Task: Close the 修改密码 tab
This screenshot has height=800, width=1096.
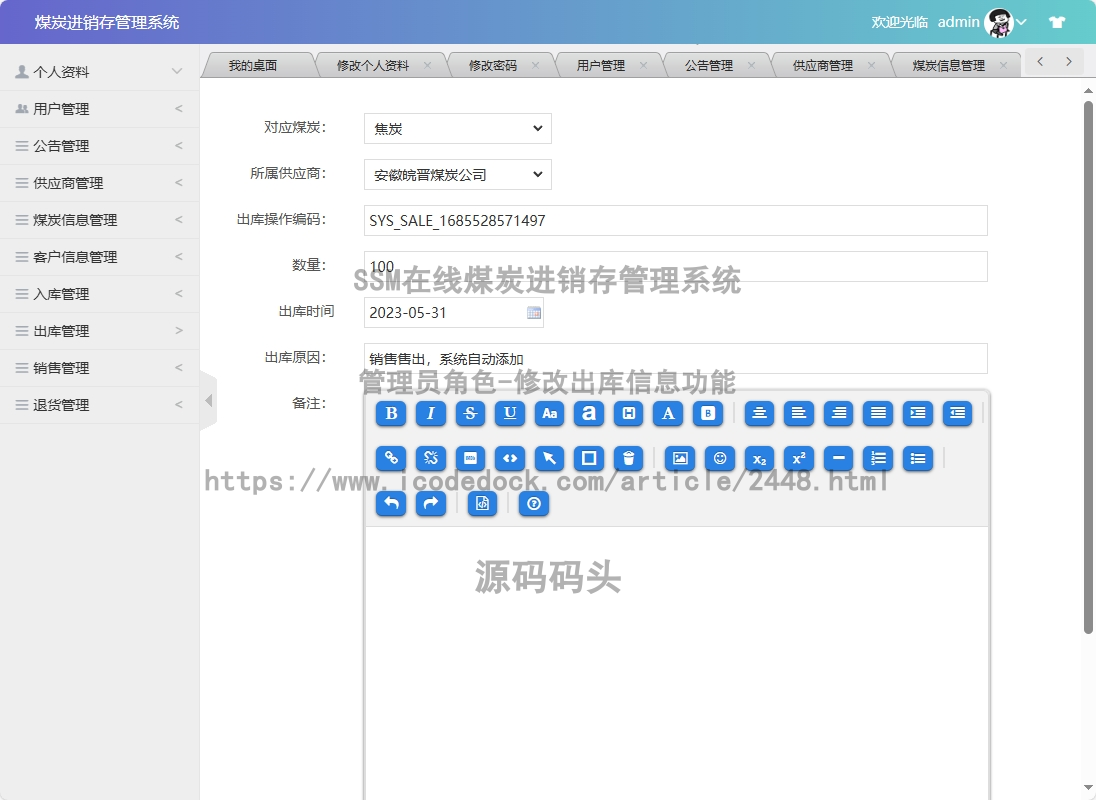Action: coord(535,65)
